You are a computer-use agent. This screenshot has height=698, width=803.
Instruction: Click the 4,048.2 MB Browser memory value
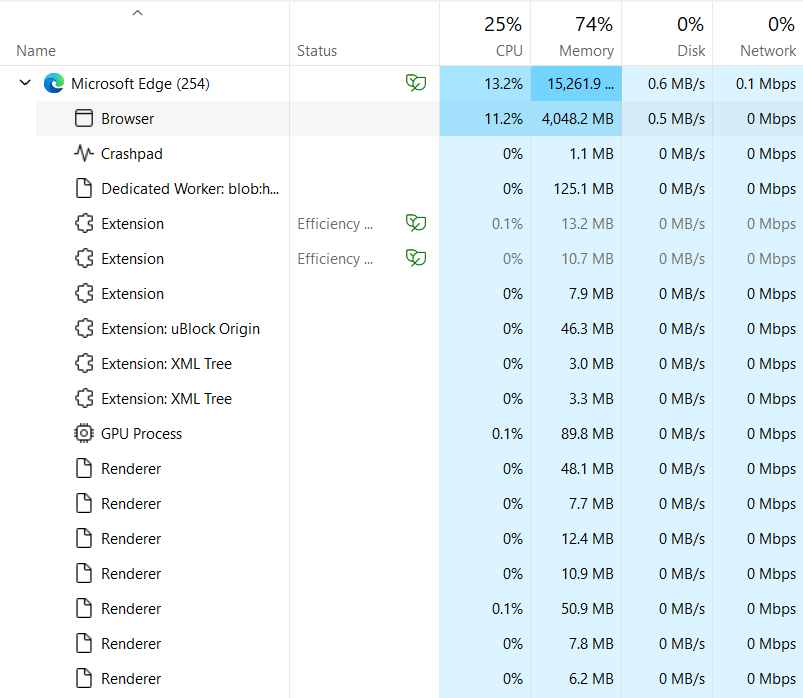(578, 119)
